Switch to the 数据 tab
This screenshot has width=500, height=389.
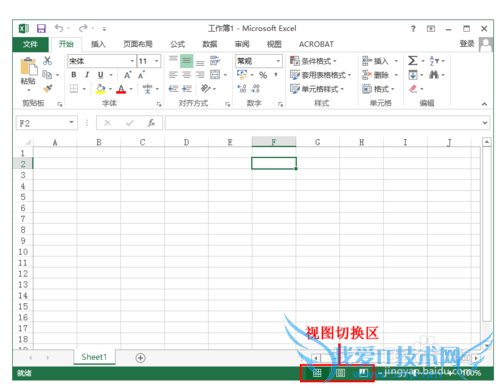point(210,44)
